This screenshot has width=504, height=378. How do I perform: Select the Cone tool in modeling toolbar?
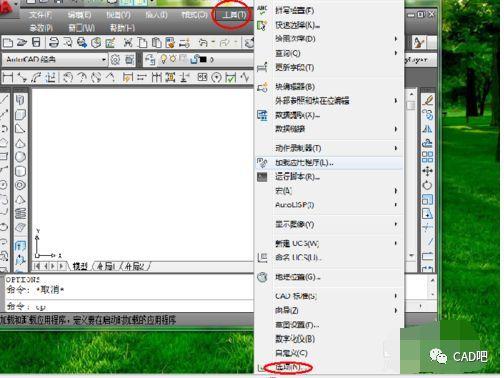point(20,143)
